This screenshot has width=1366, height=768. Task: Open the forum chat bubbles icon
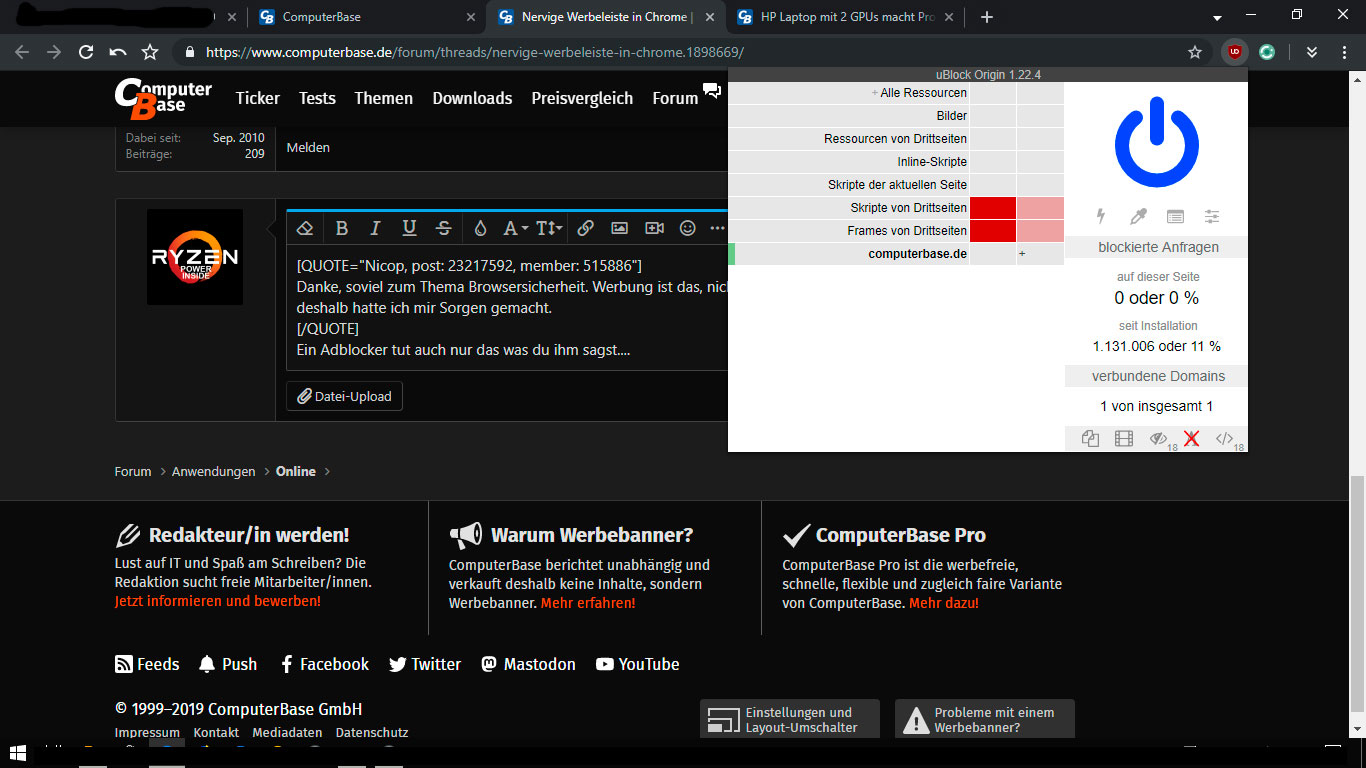(712, 91)
